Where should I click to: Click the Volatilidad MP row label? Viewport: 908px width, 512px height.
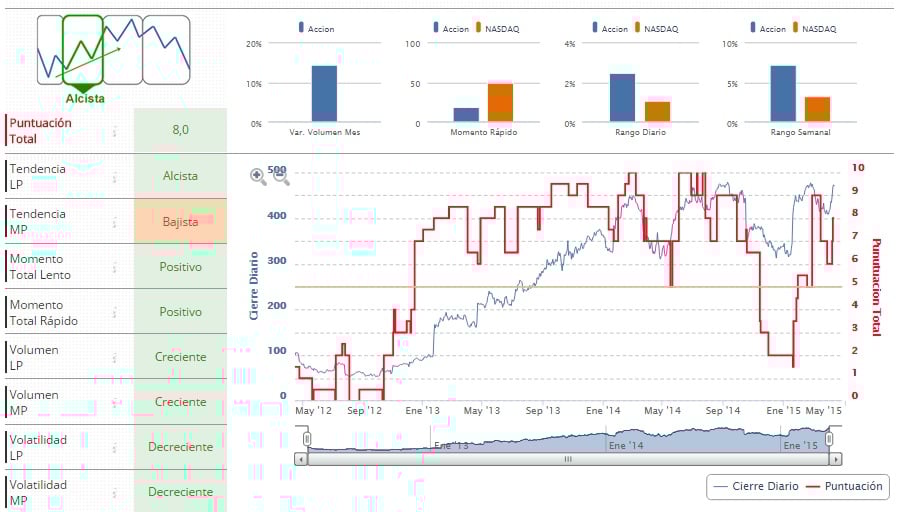point(38,492)
